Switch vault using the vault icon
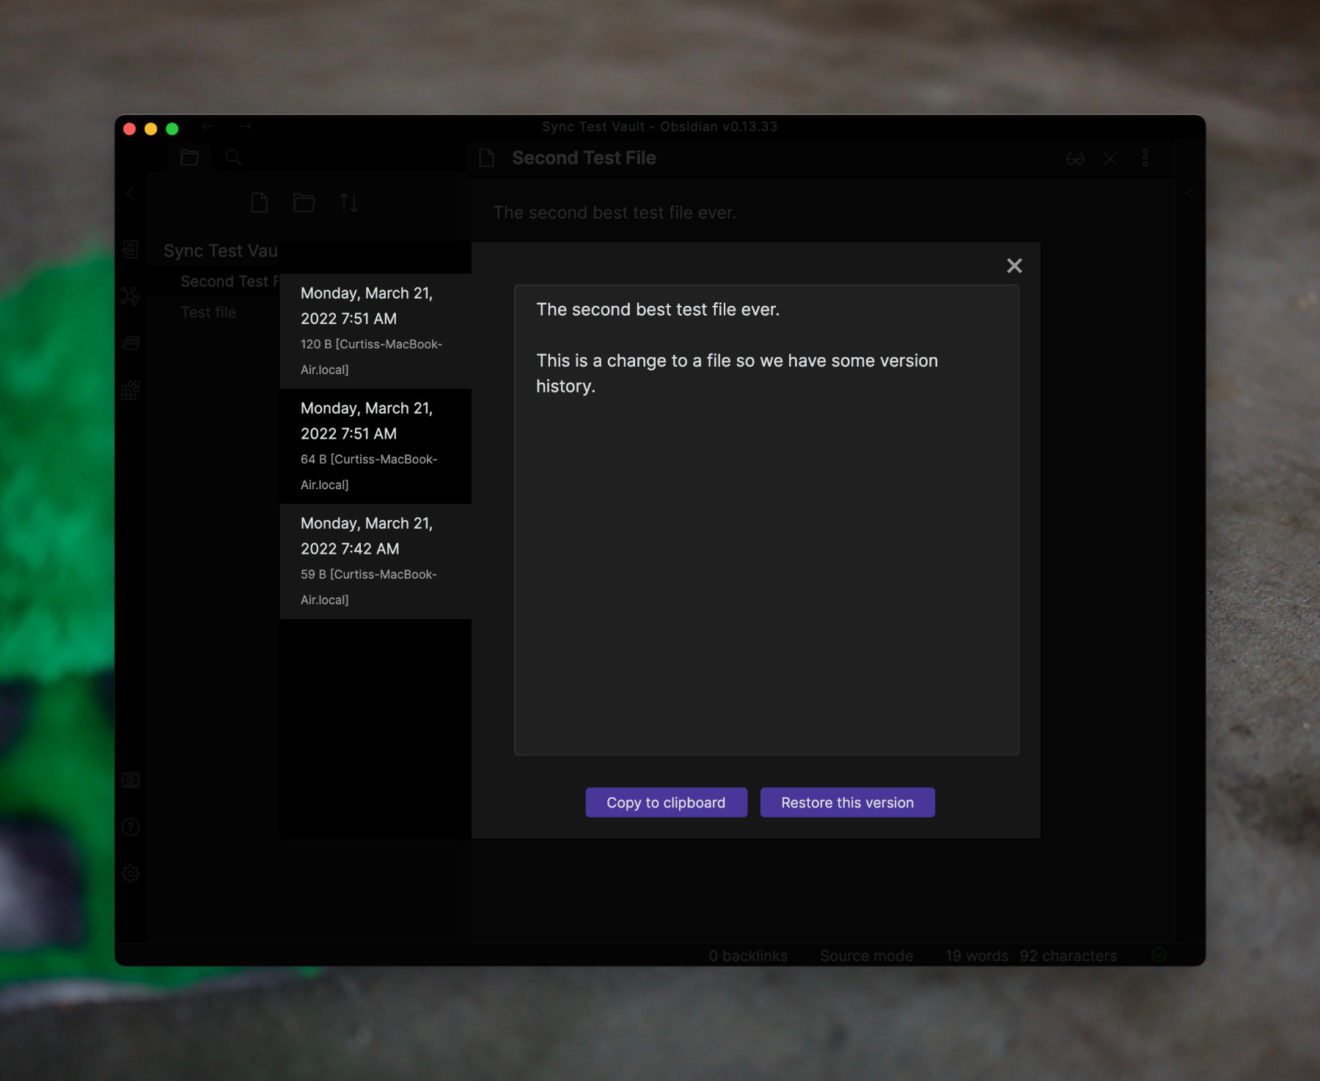 130,780
